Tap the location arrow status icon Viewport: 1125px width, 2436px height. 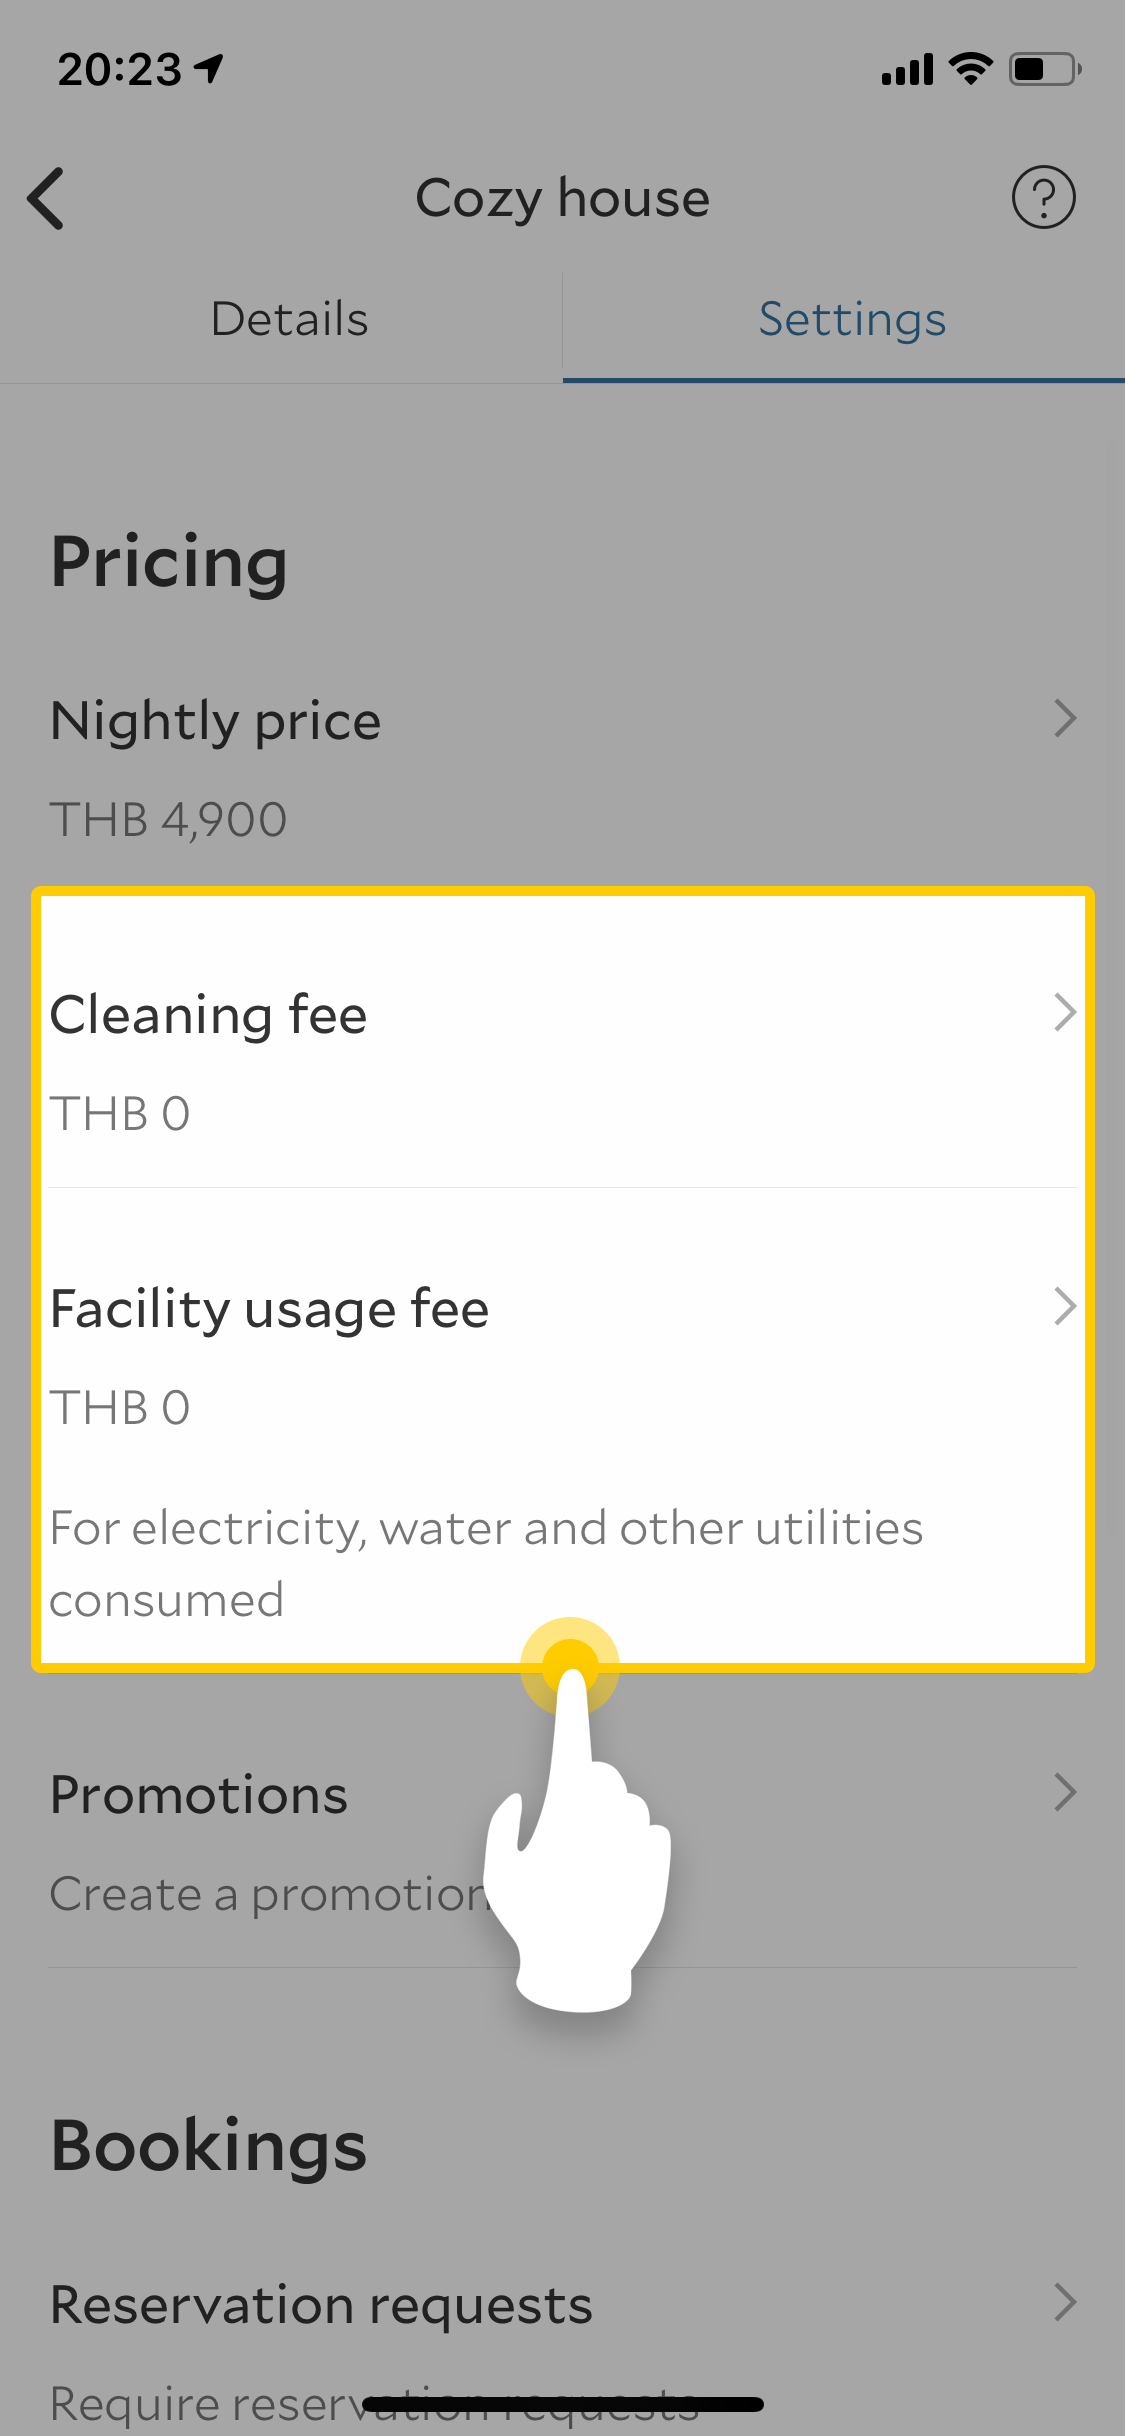coord(209,68)
